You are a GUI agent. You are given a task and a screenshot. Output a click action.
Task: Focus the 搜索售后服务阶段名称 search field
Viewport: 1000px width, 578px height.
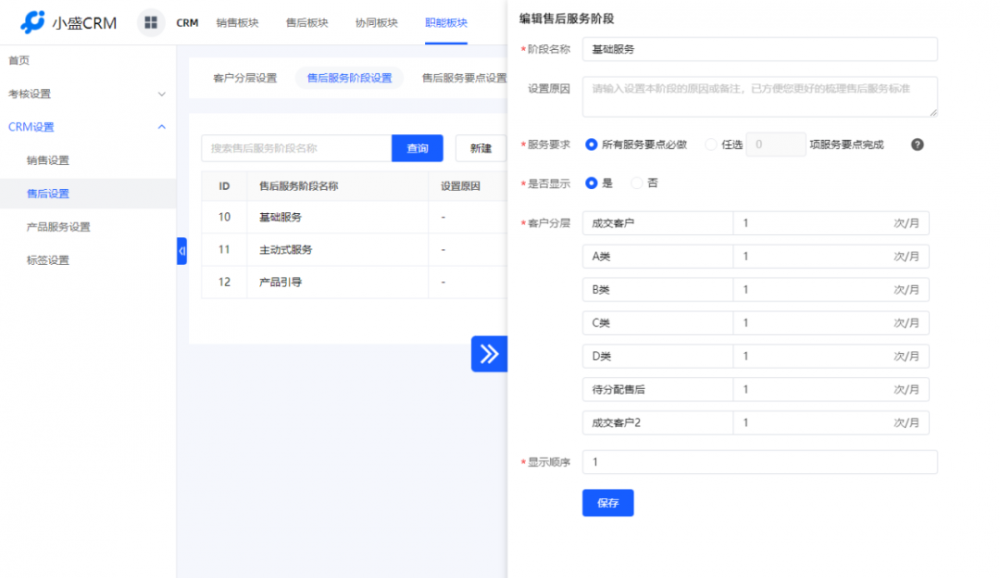click(x=296, y=148)
